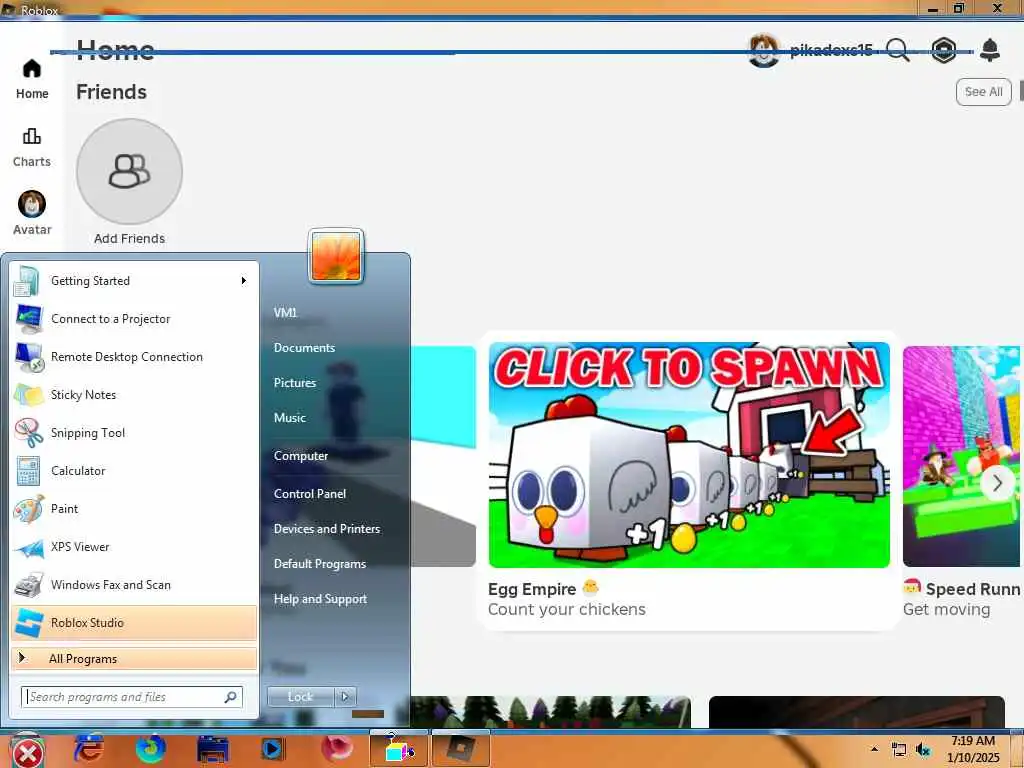Show hidden tray icons arrow

click(x=874, y=749)
